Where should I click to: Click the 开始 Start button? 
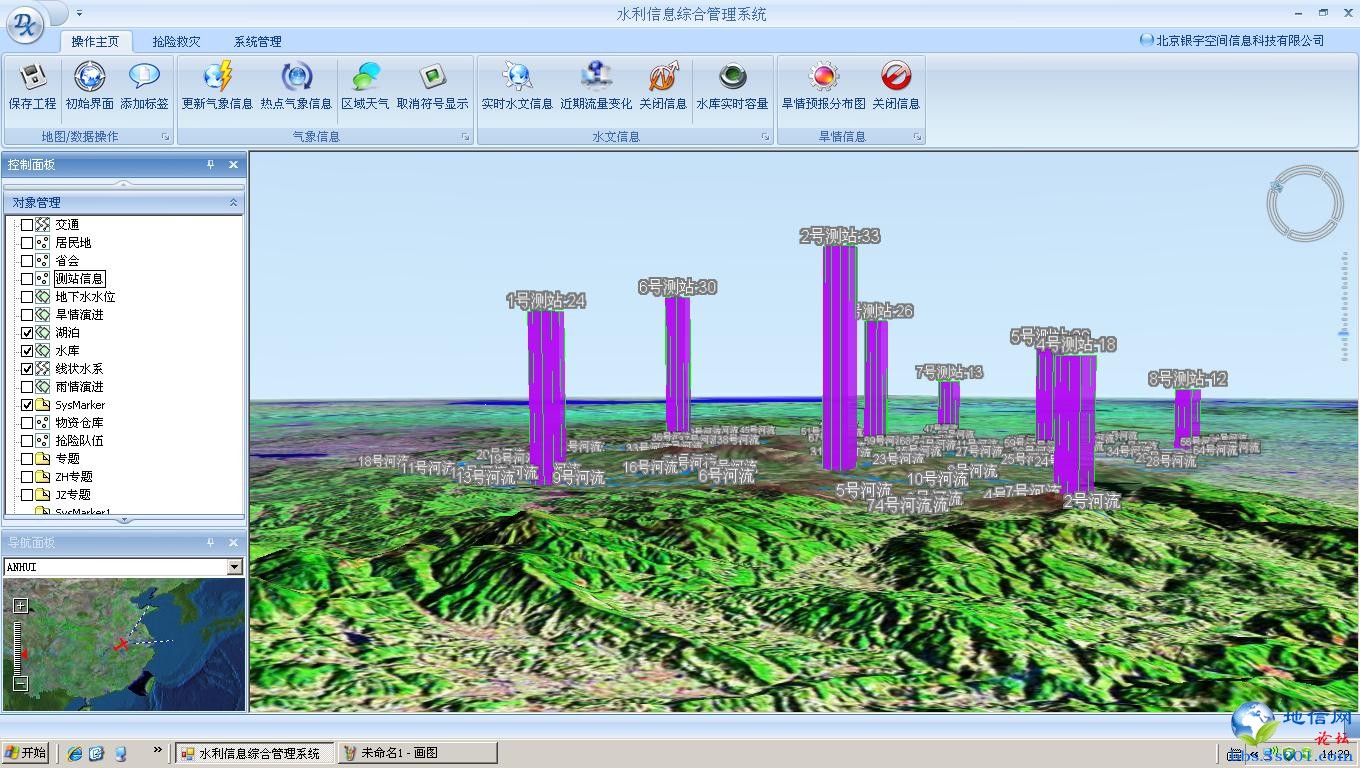tap(27, 753)
